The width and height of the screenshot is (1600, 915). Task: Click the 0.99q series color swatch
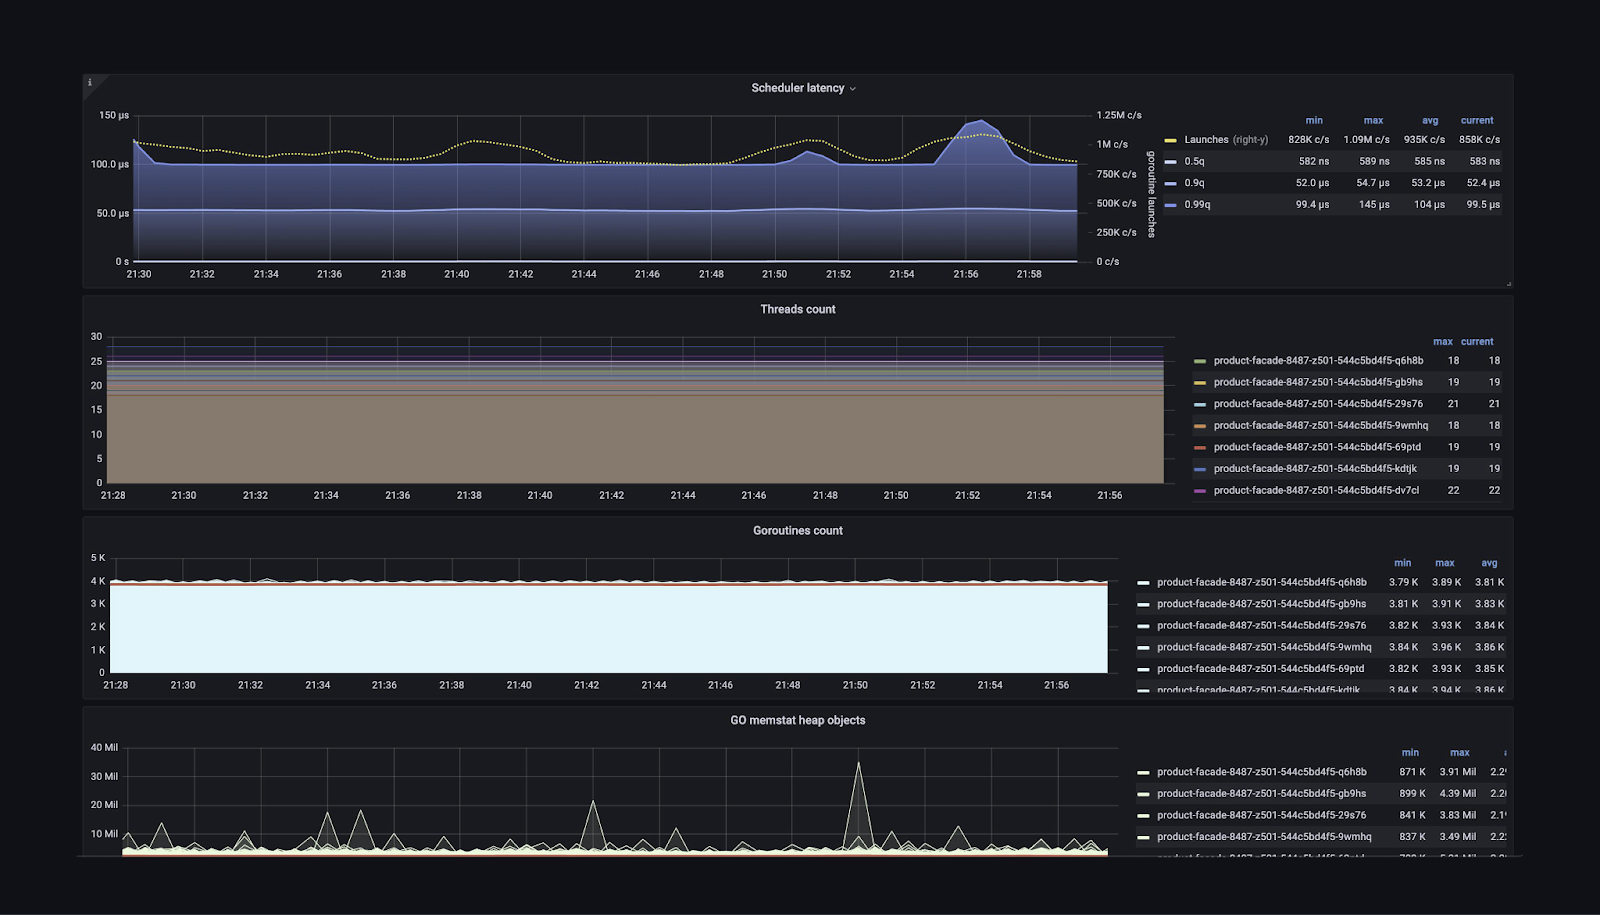[x=1170, y=204]
